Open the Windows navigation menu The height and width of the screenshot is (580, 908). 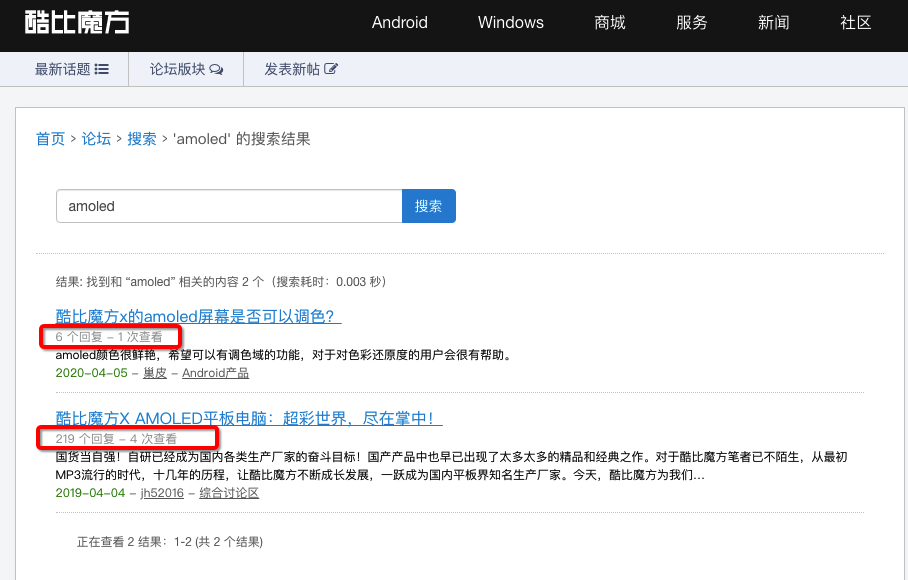[x=510, y=23]
